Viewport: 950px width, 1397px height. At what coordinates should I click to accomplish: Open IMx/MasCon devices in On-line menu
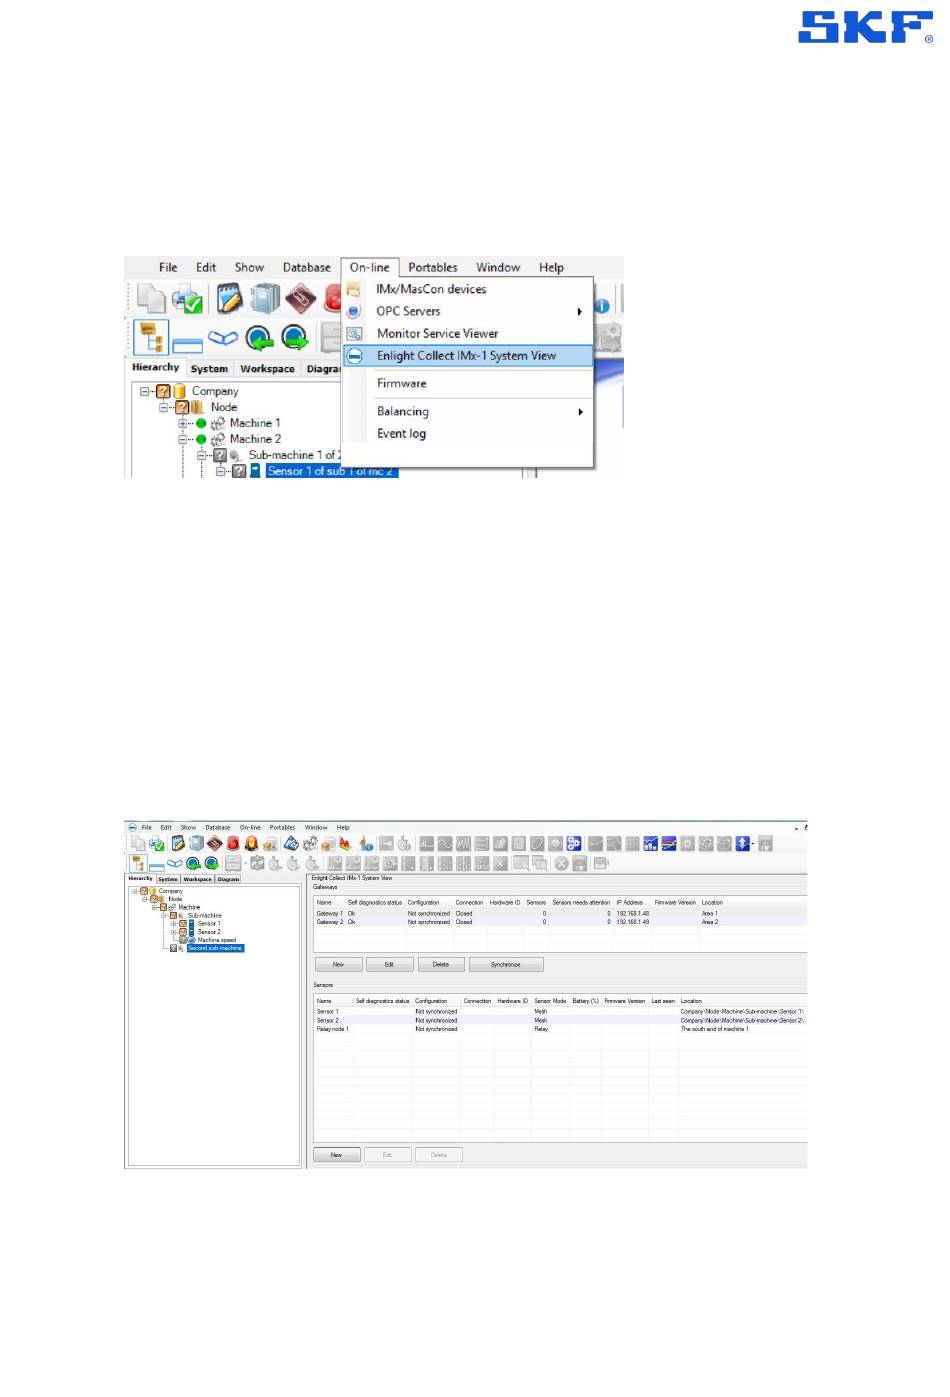point(431,289)
